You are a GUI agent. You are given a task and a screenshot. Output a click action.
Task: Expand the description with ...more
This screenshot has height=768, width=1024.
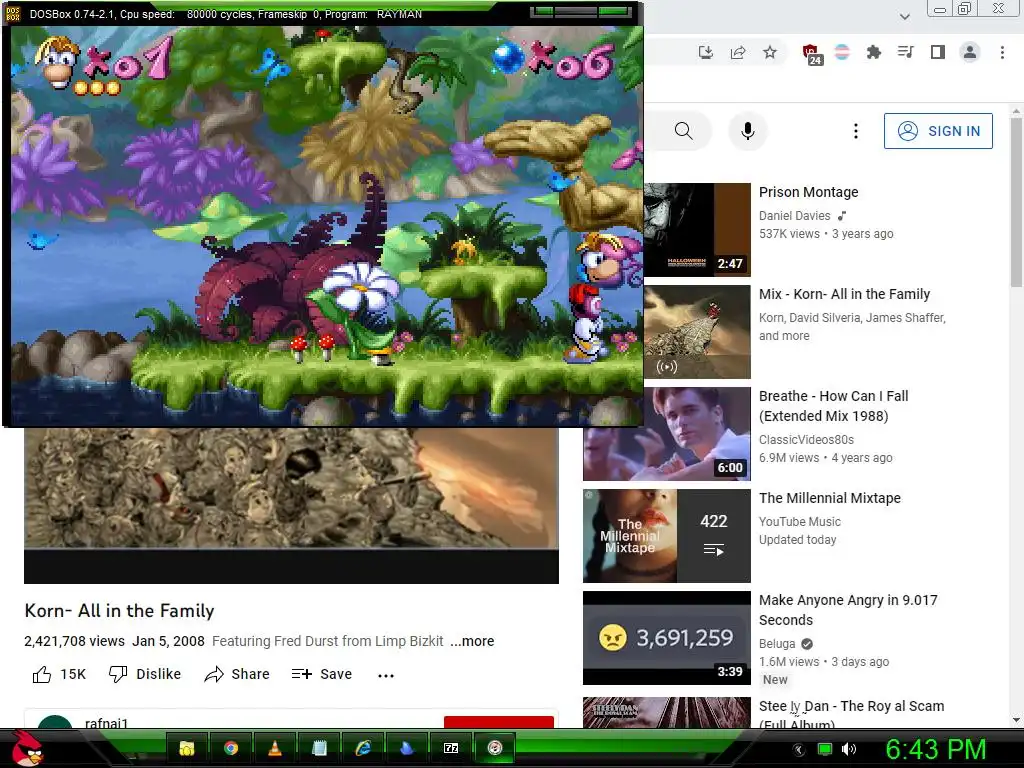coord(472,641)
